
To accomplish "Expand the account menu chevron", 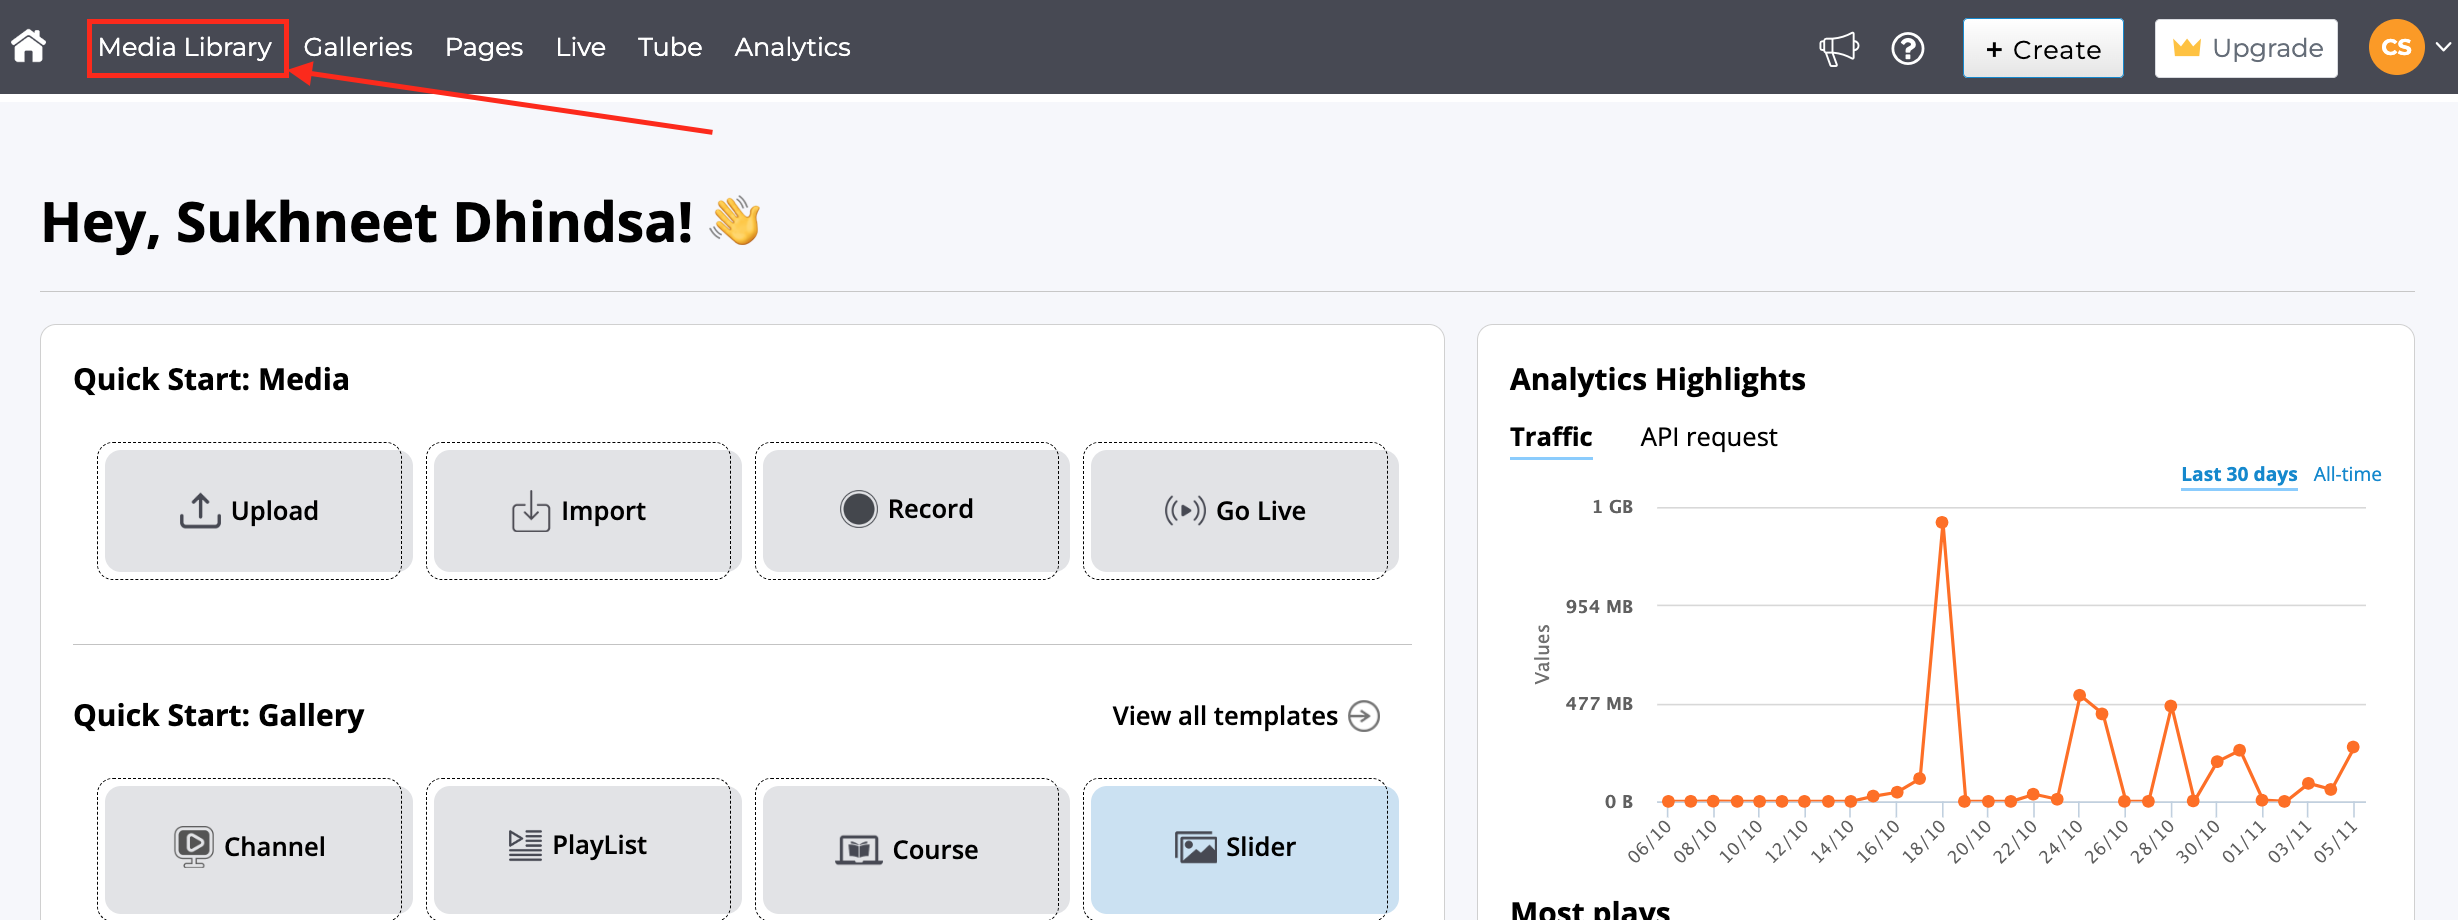I will 2443,47.
